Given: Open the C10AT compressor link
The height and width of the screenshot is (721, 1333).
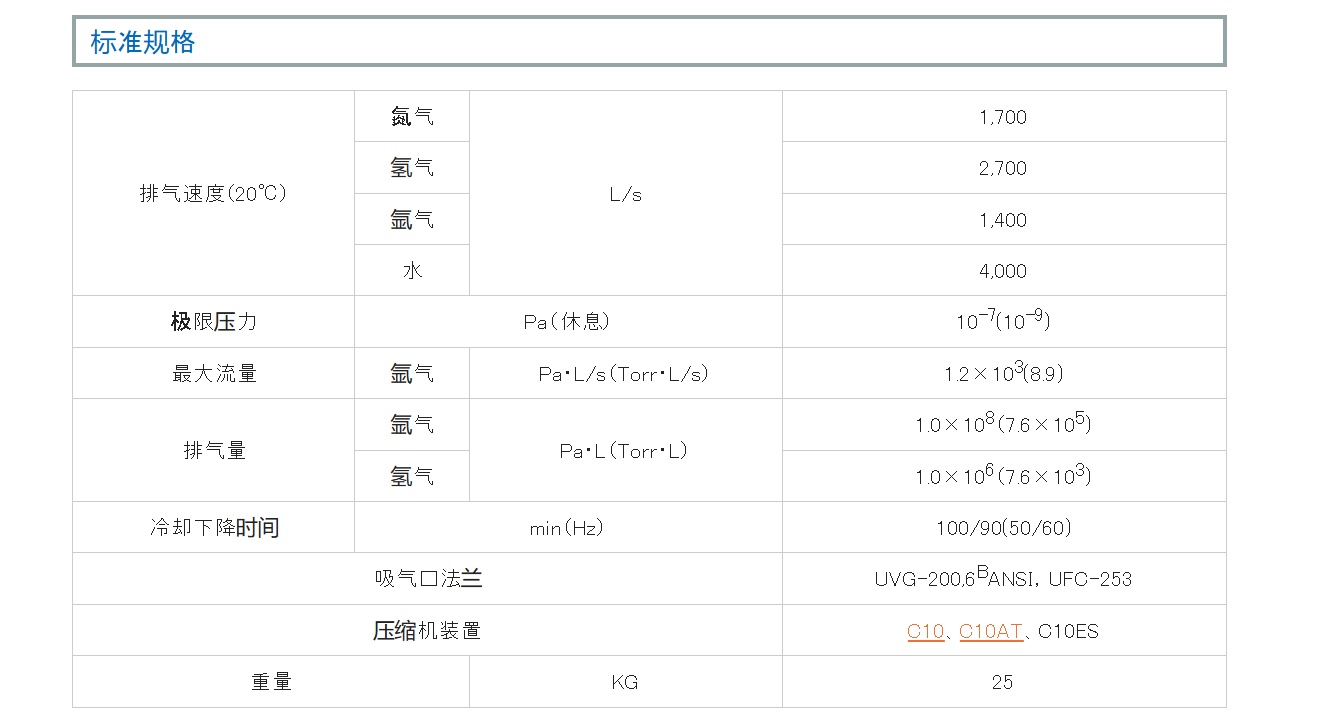Looking at the screenshot, I should [x=990, y=631].
